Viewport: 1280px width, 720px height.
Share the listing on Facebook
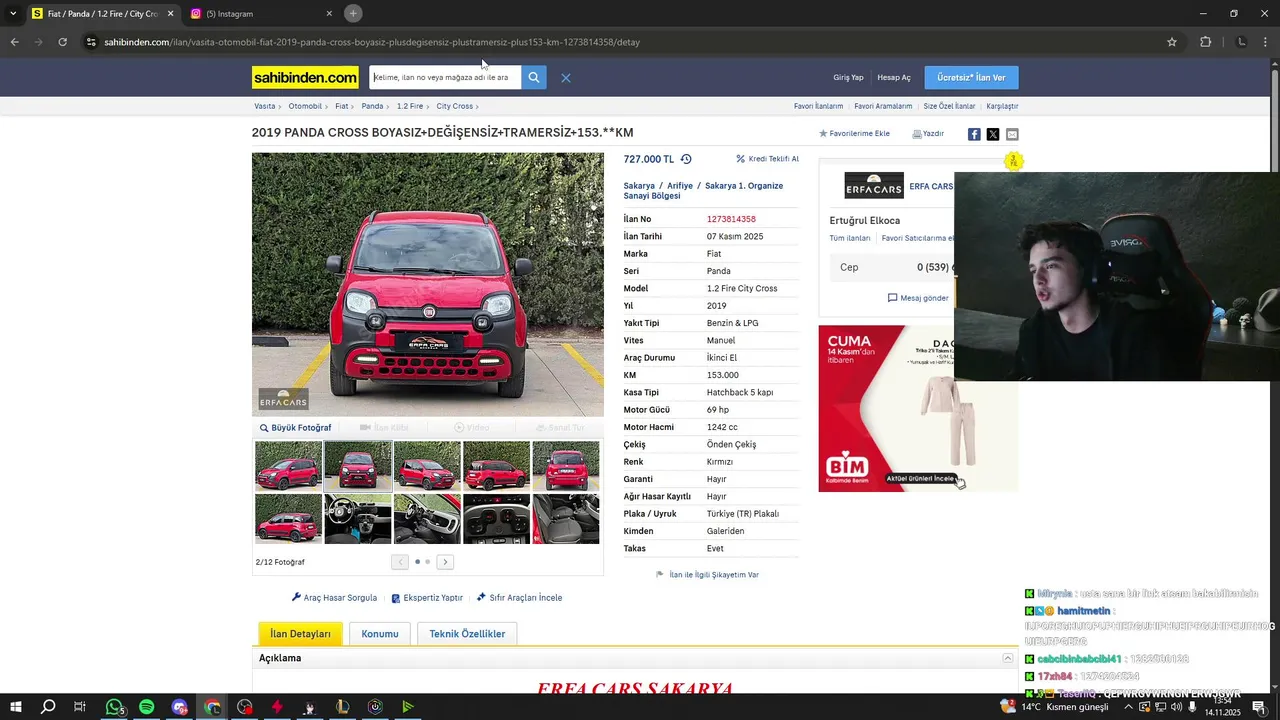[x=974, y=134]
